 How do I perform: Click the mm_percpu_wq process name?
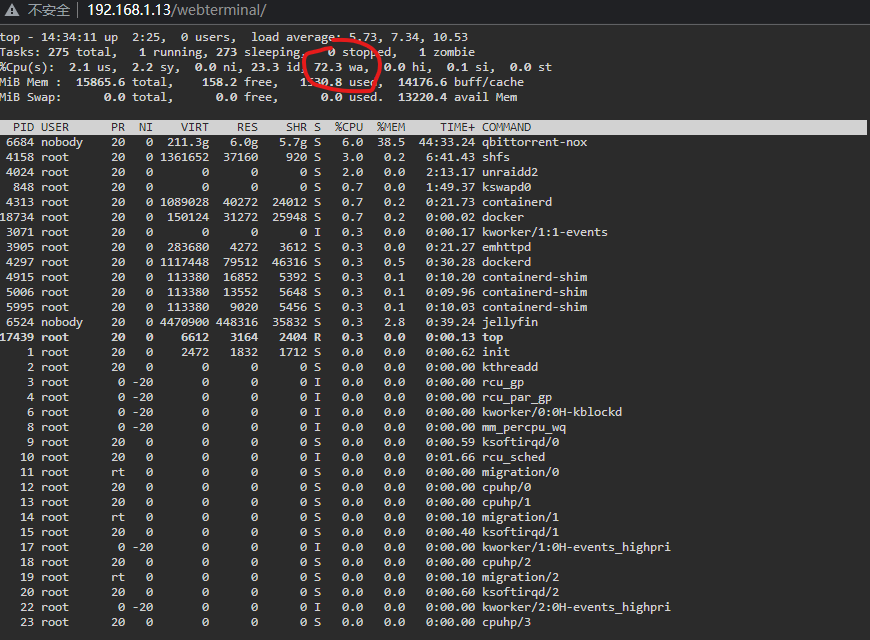[524, 427]
